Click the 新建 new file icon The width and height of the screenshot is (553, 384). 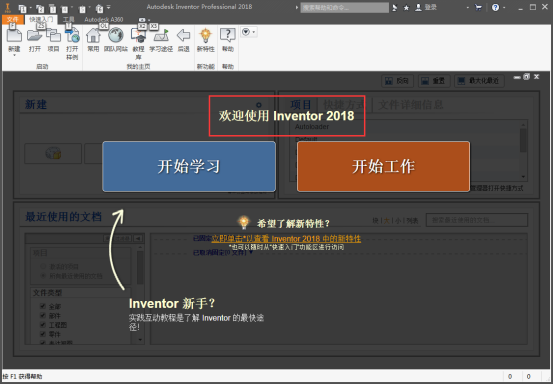coord(14,36)
